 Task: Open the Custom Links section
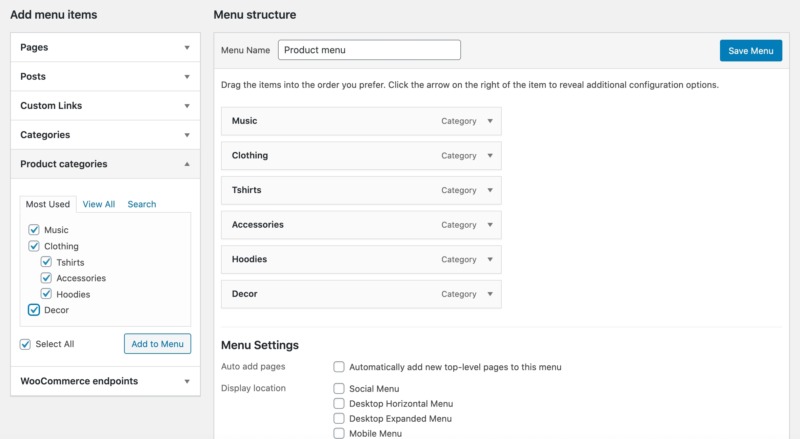(186, 105)
